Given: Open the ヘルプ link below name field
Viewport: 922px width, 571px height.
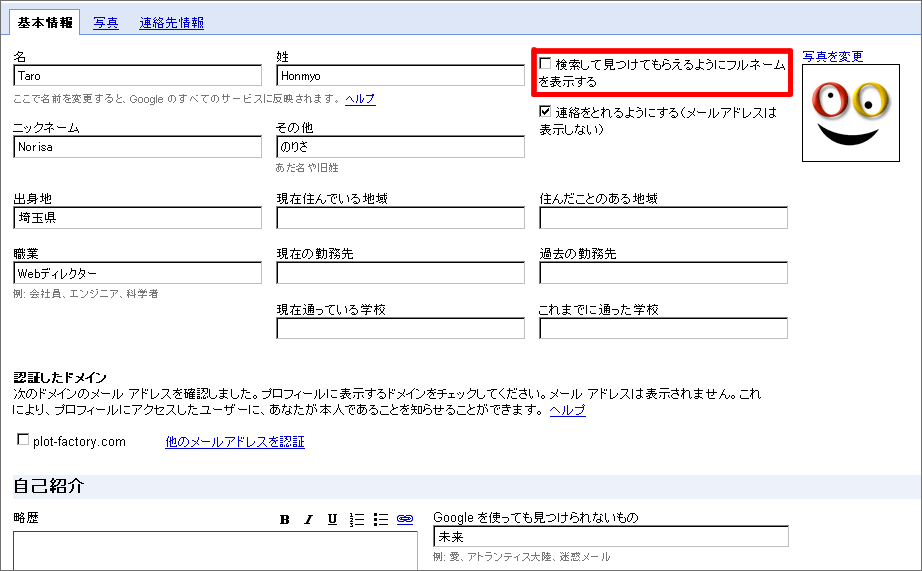Looking at the screenshot, I should (360, 99).
